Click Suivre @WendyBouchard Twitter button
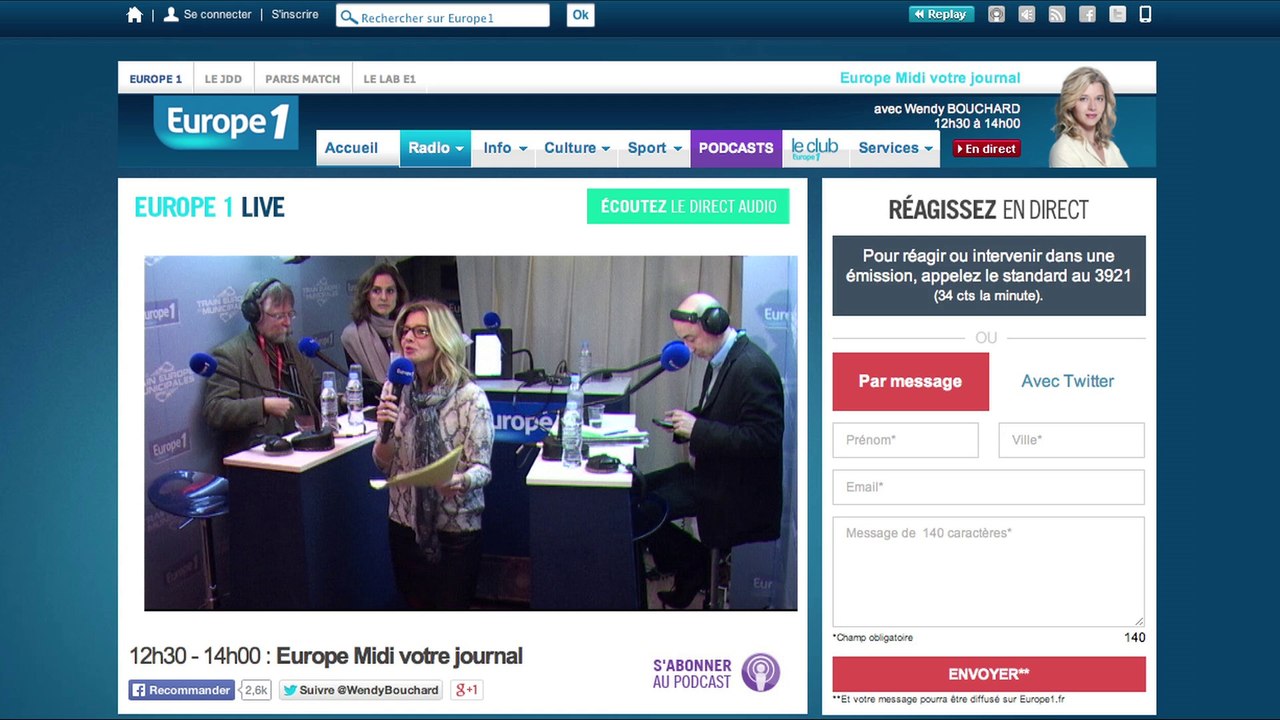The height and width of the screenshot is (720, 1280). pos(361,690)
